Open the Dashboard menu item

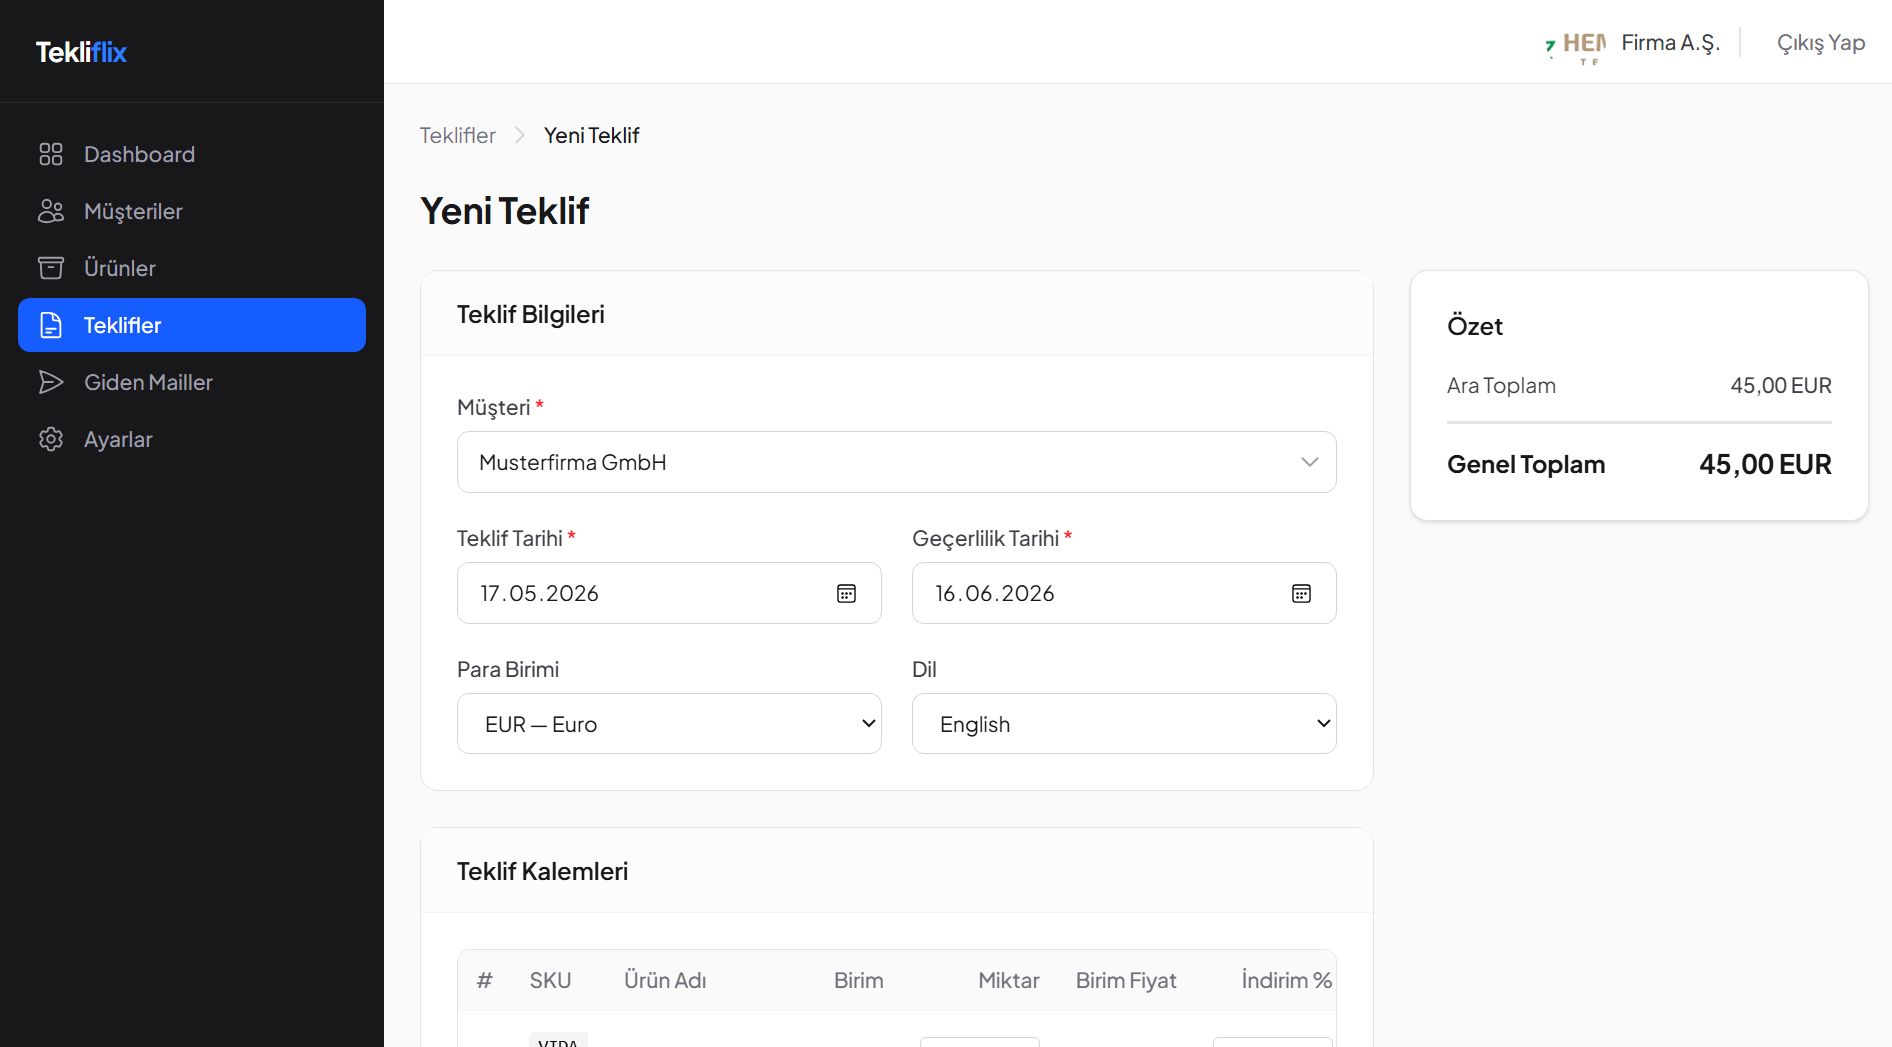(192, 154)
